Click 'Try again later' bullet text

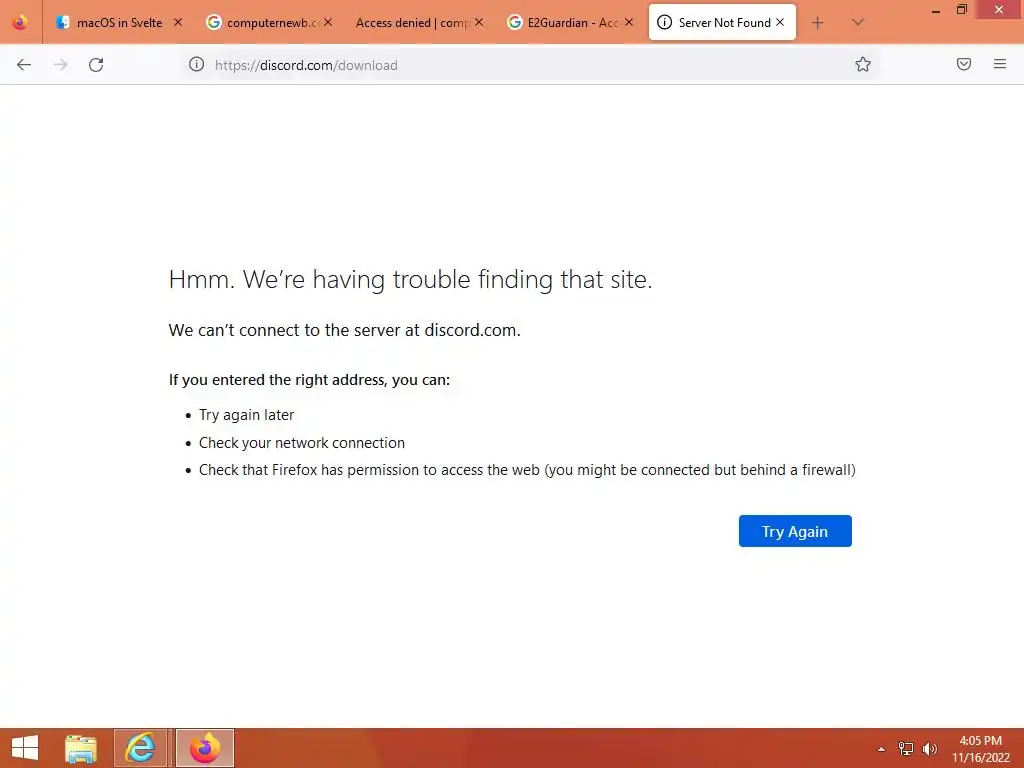(246, 415)
